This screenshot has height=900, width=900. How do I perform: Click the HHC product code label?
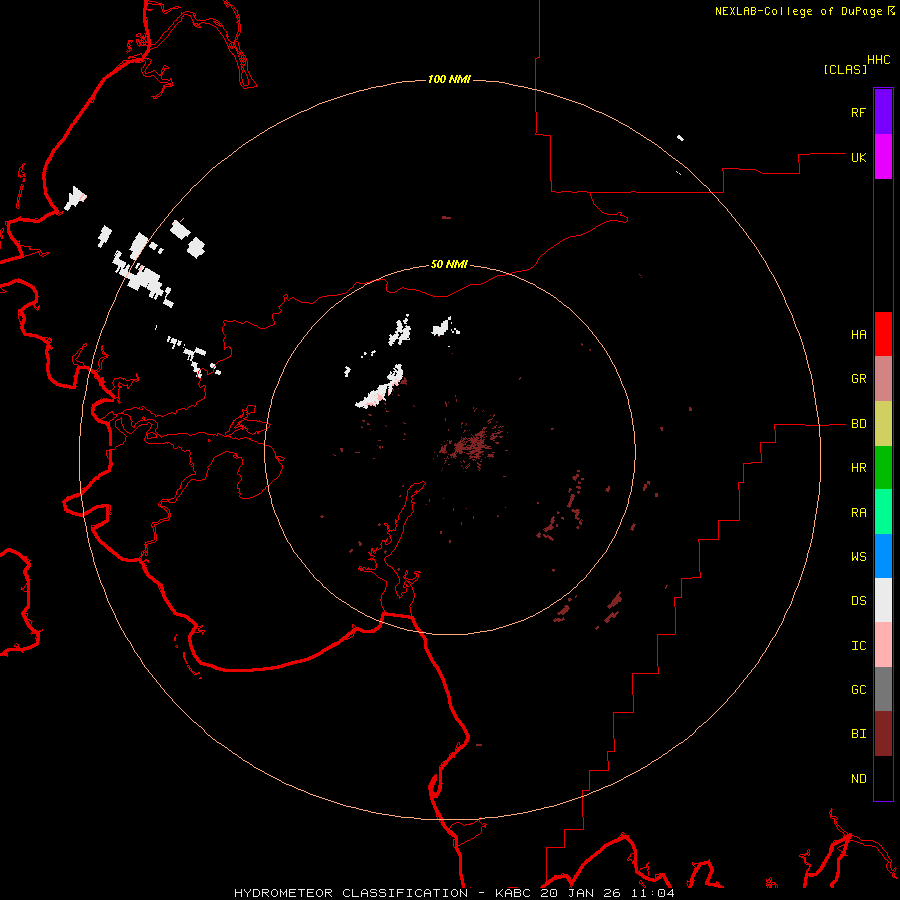click(878, 60)
